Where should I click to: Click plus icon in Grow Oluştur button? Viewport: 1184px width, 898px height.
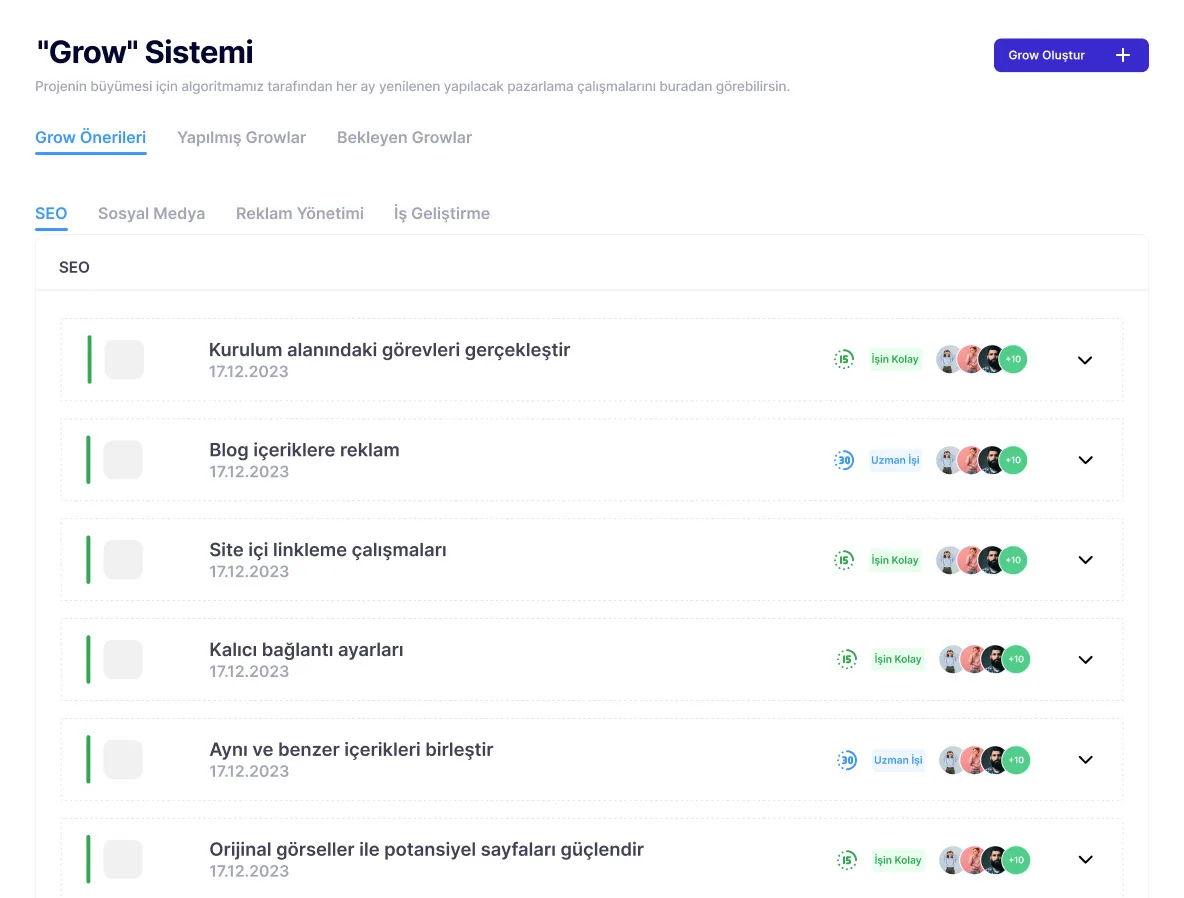pyautogui.click(x=1123, y=55)
